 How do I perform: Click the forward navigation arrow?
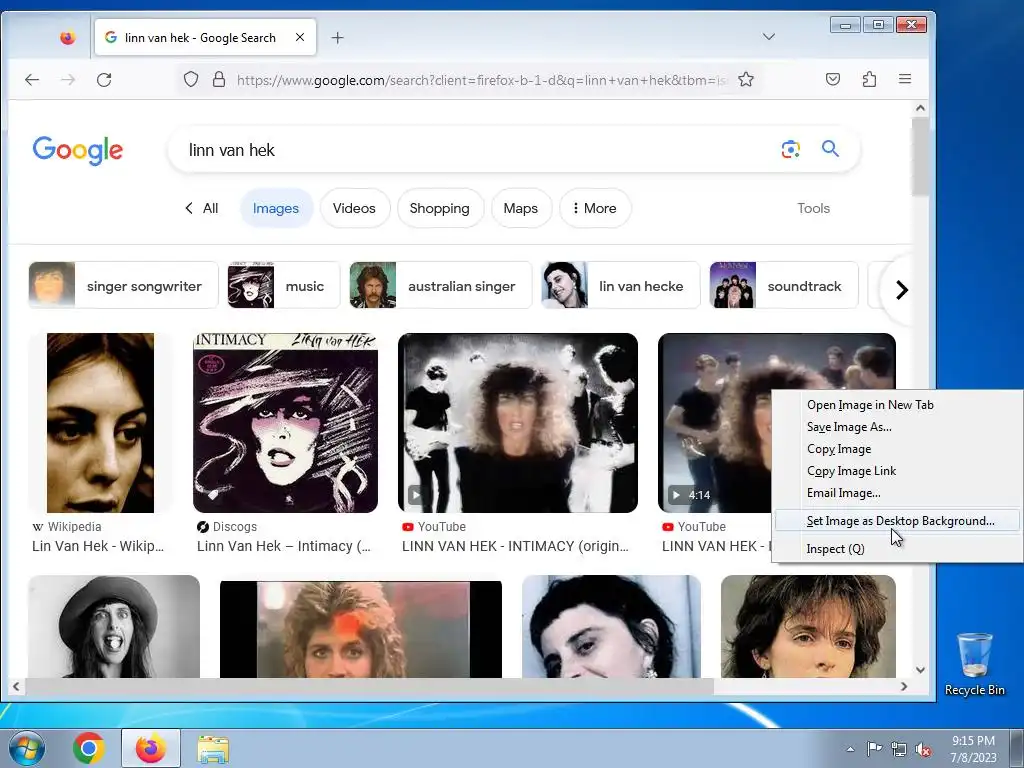pos(68,80)
